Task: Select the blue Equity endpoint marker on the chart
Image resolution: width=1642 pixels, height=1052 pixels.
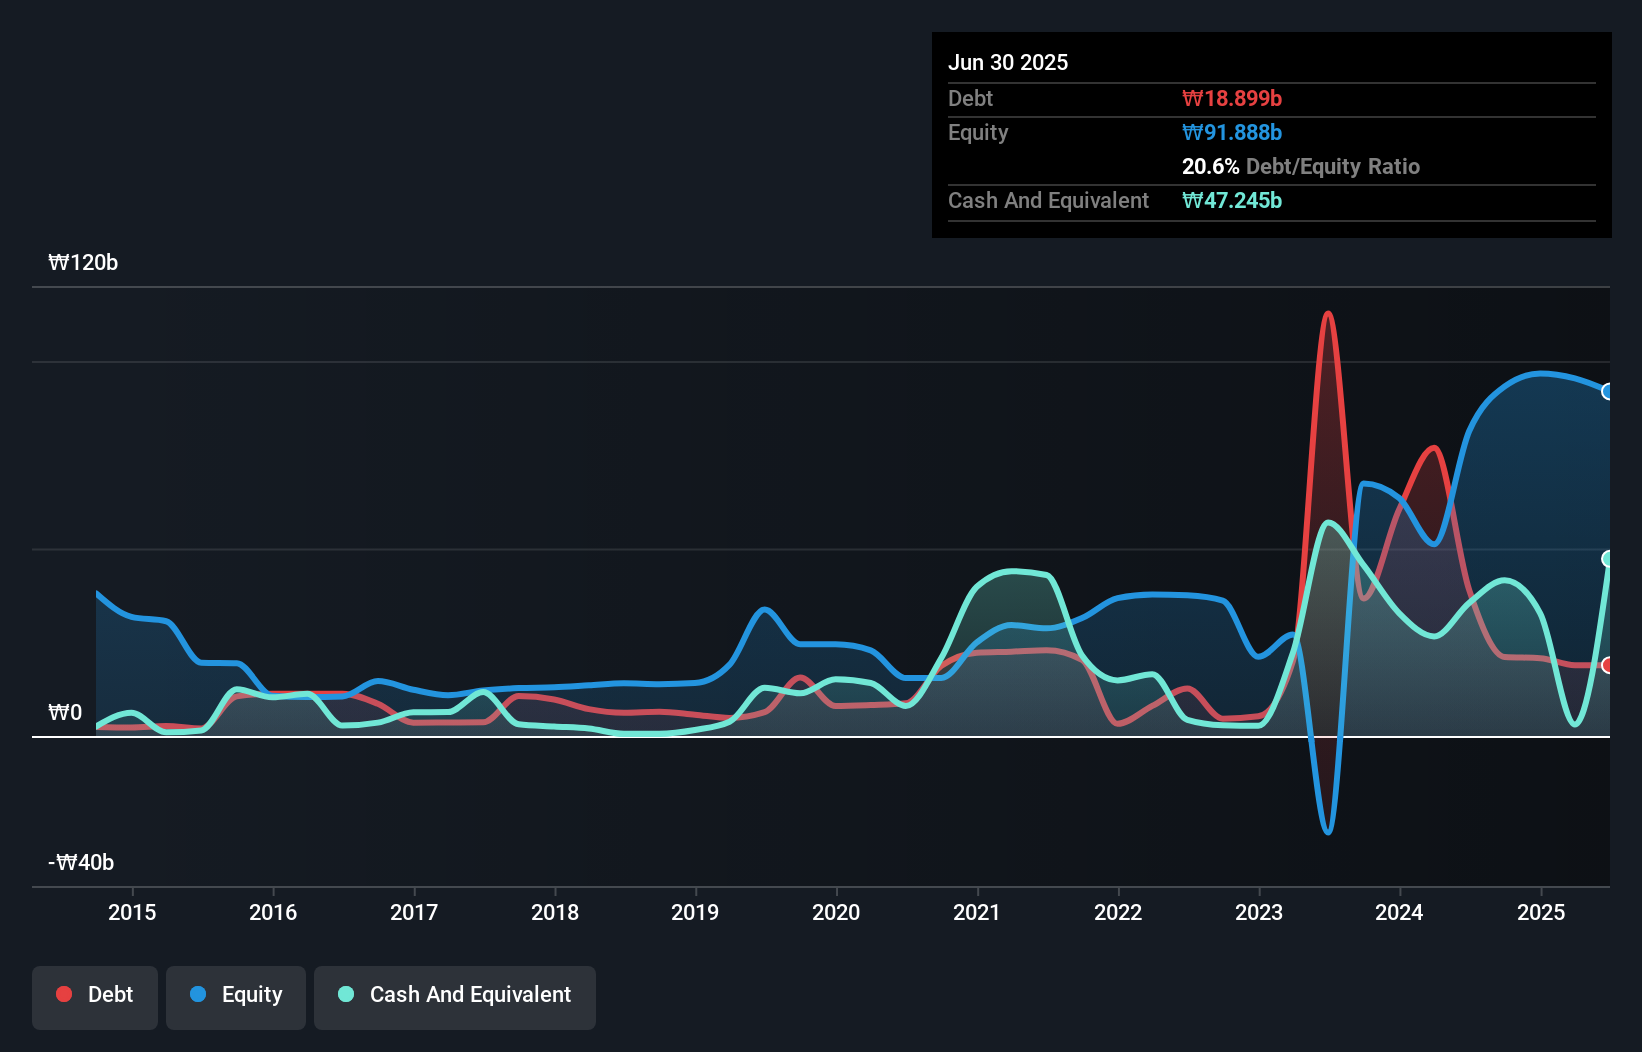Action: (1608, 392)
